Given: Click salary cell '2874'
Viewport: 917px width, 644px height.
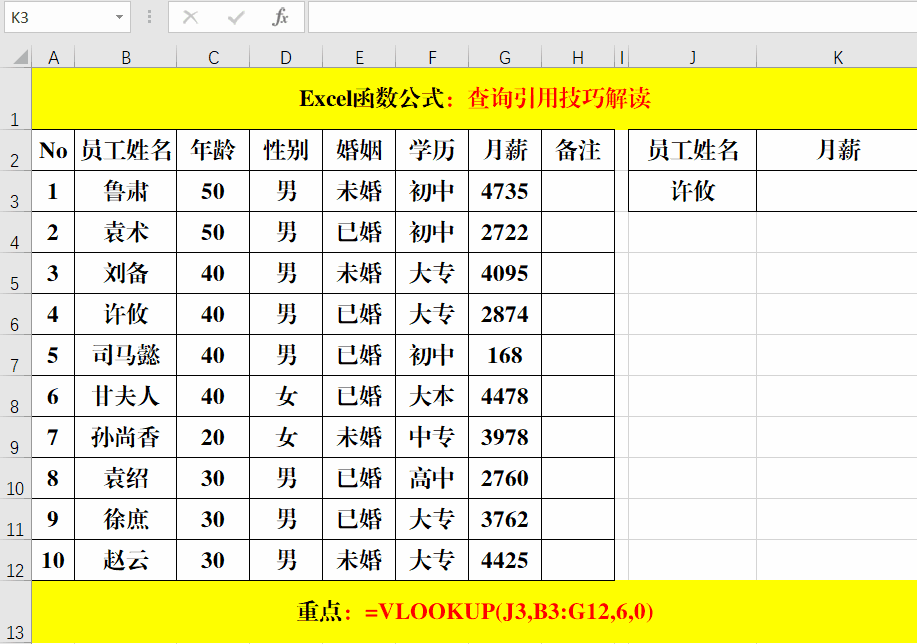Looking at the screenshot, I should tap(505, 314).
